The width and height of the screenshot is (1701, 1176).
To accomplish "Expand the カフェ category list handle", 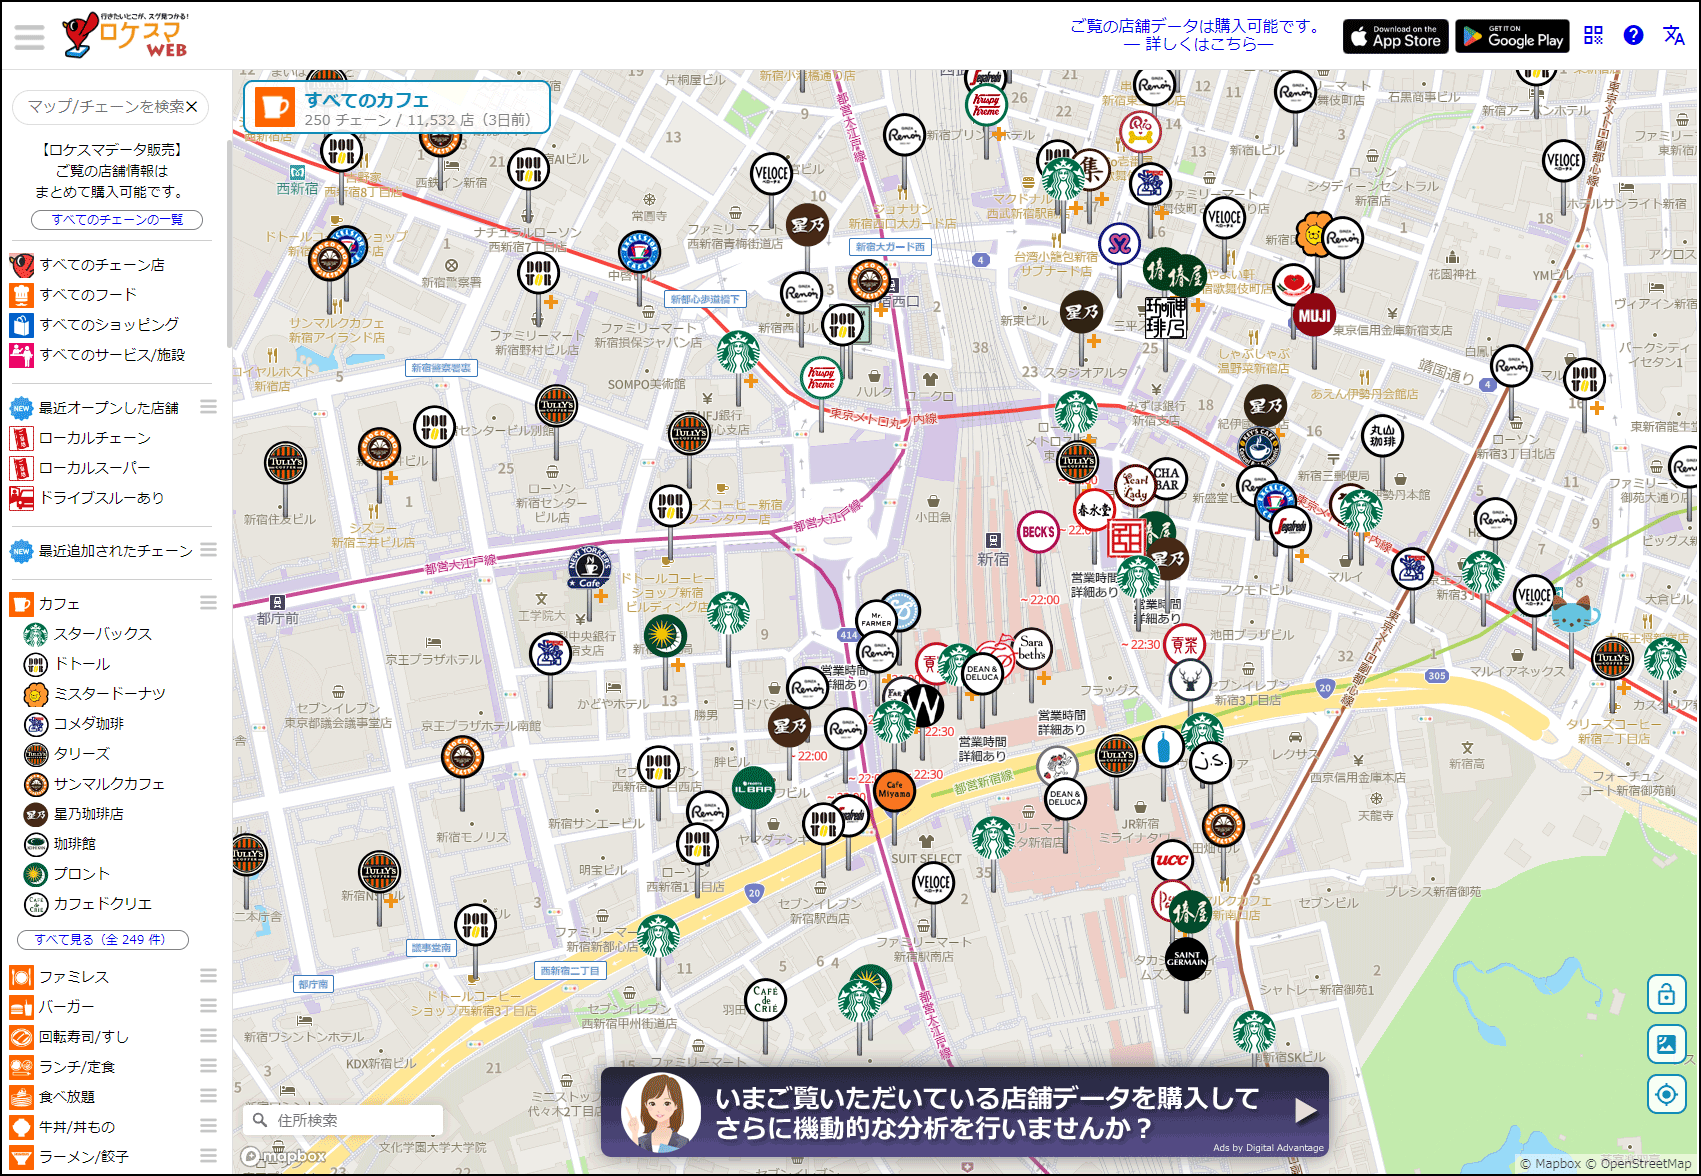I will point(208,602).
